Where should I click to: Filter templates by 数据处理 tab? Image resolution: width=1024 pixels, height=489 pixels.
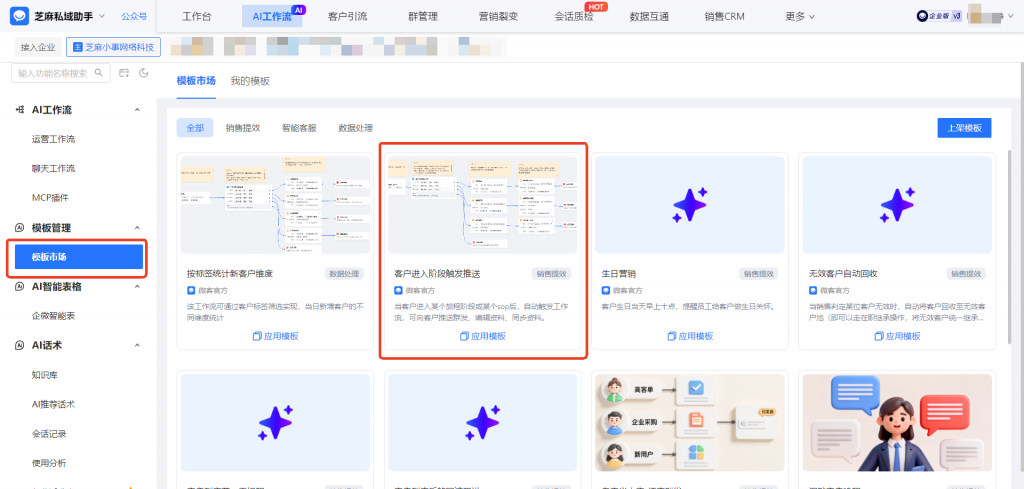tap(356, 128)
